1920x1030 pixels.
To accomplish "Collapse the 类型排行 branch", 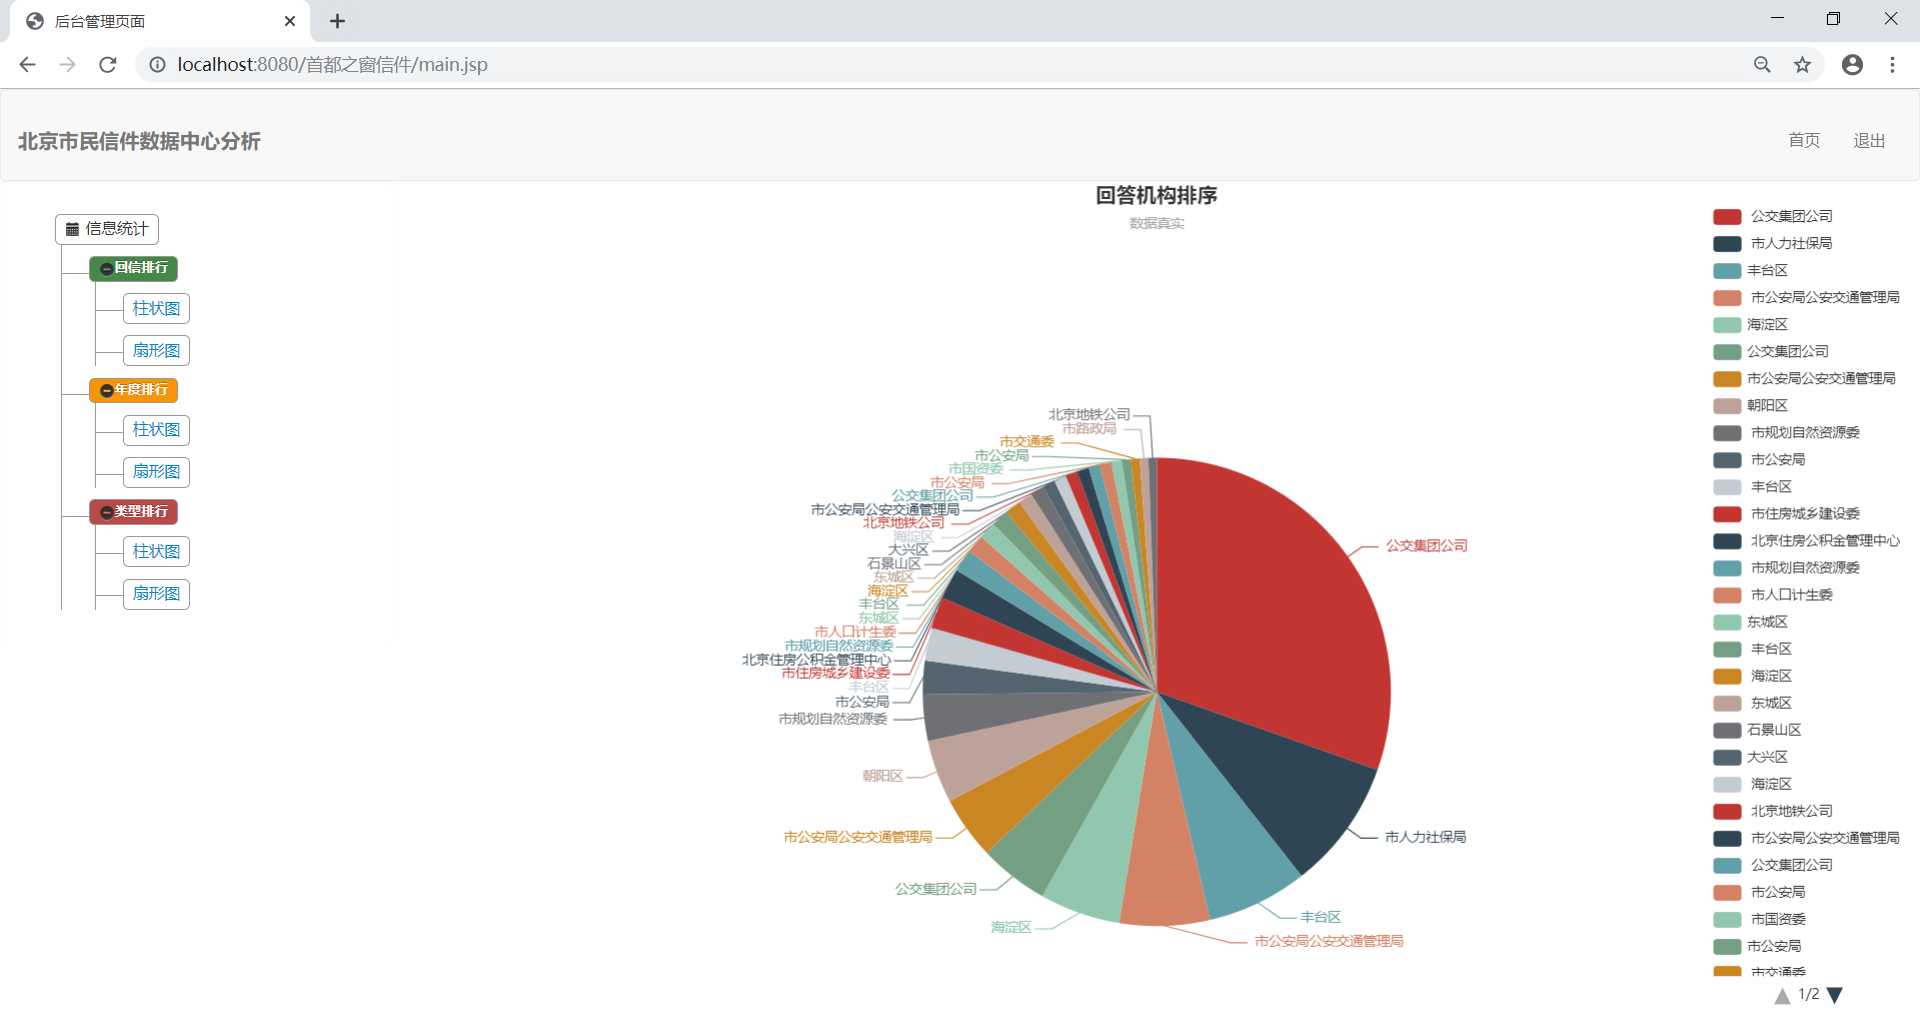I will [133, 512].
